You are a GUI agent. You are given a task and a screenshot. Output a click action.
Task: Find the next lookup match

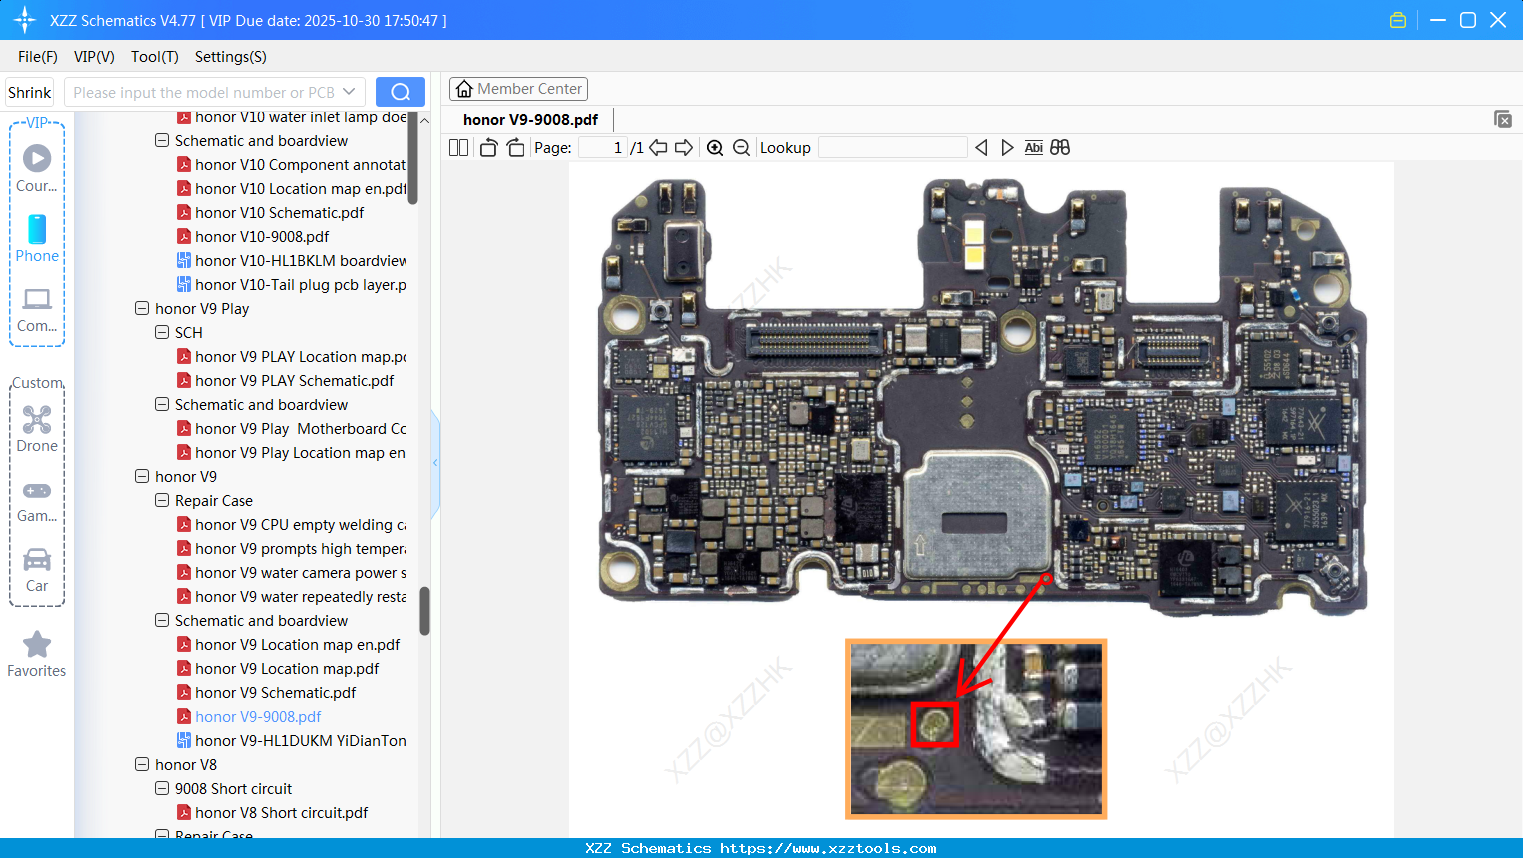point(1007,147)
